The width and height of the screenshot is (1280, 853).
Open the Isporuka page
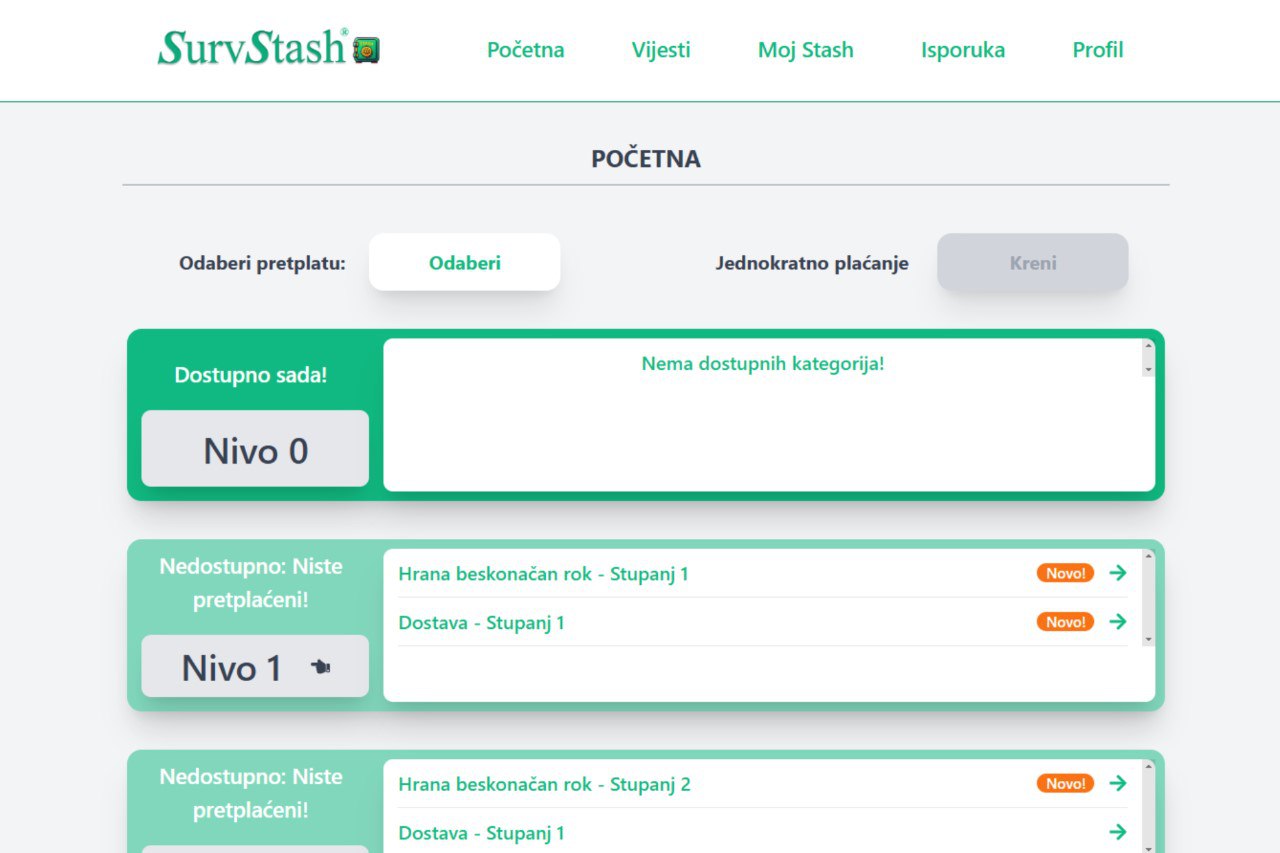[x=962, y=50]
